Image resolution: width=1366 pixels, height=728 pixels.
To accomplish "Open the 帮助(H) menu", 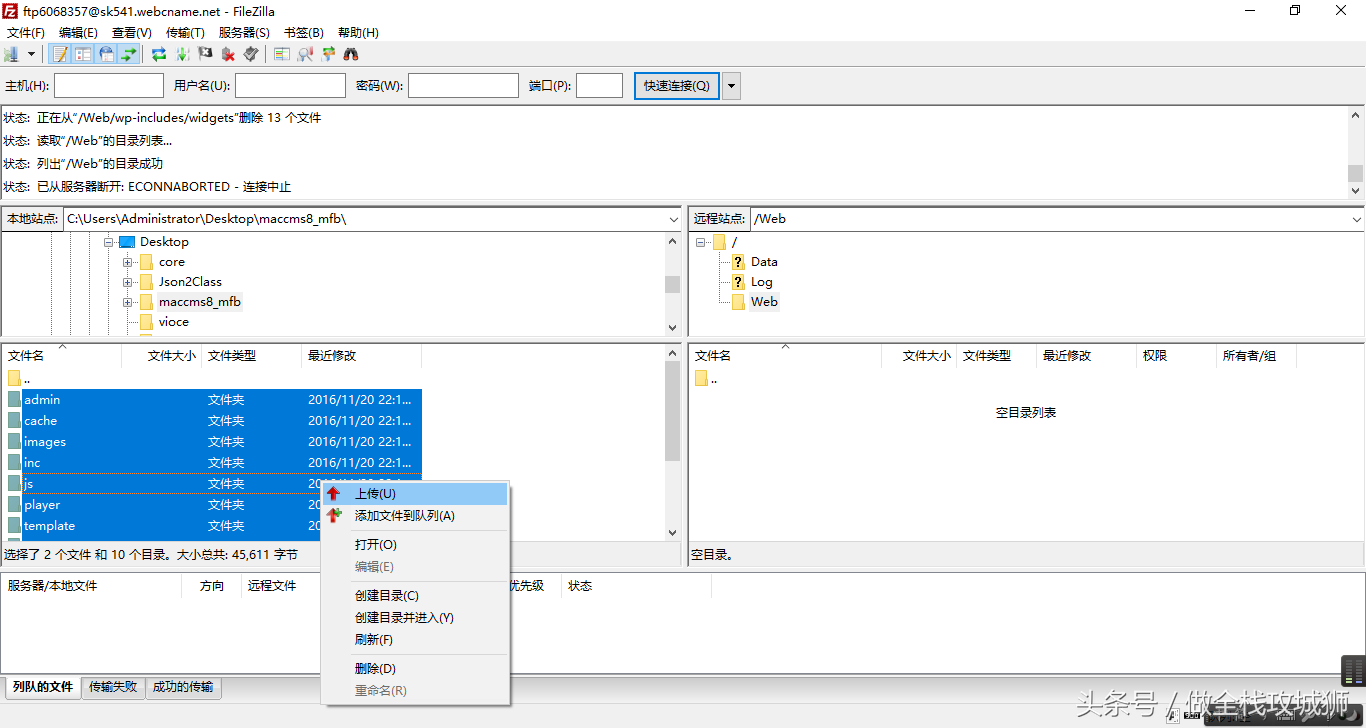I will coord(358,33).
